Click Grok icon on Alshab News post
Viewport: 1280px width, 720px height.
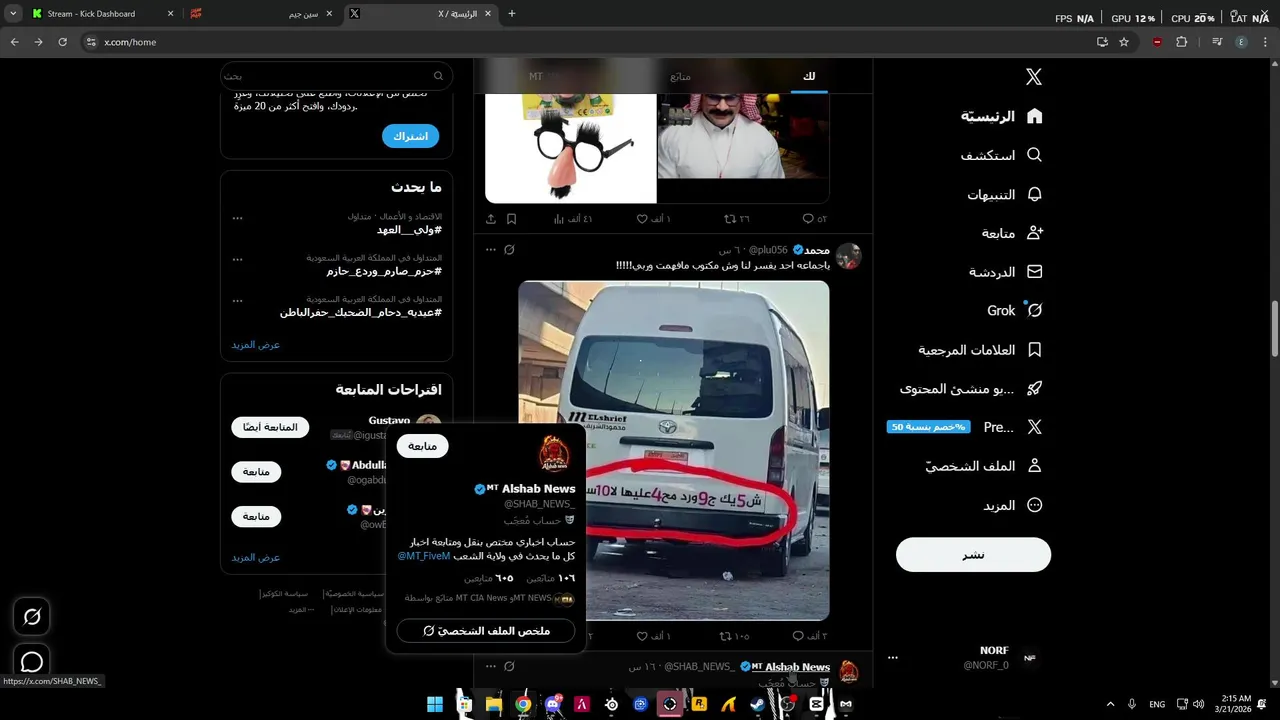pos(509,666)
